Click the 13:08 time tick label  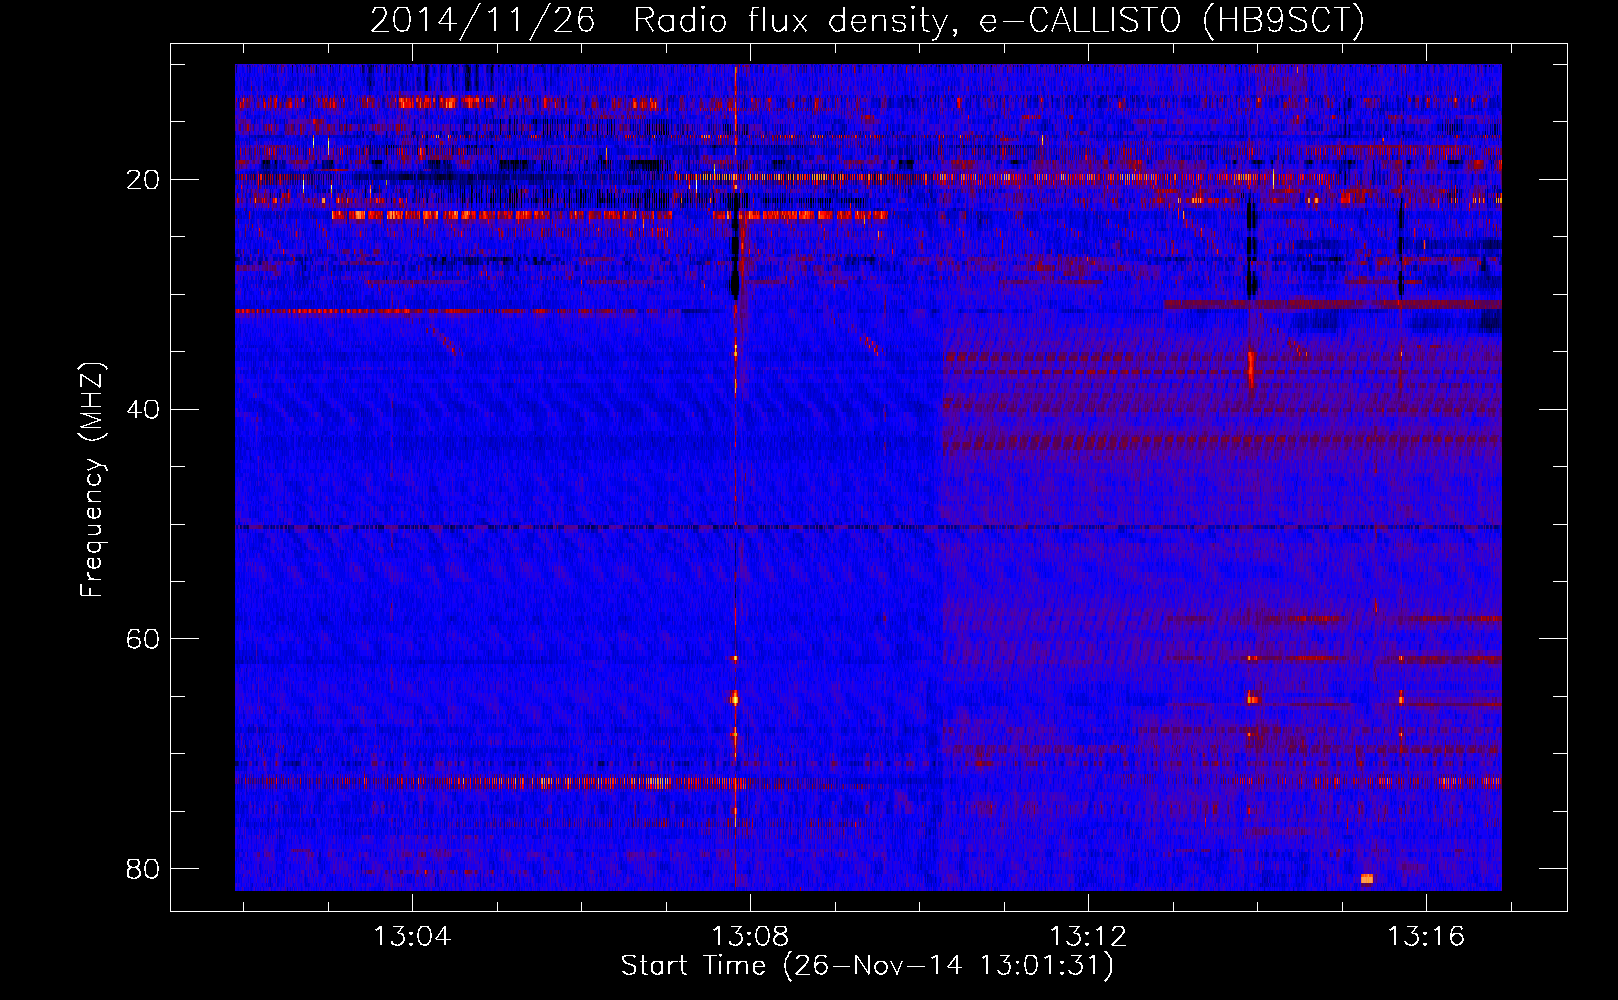(749, 936)
